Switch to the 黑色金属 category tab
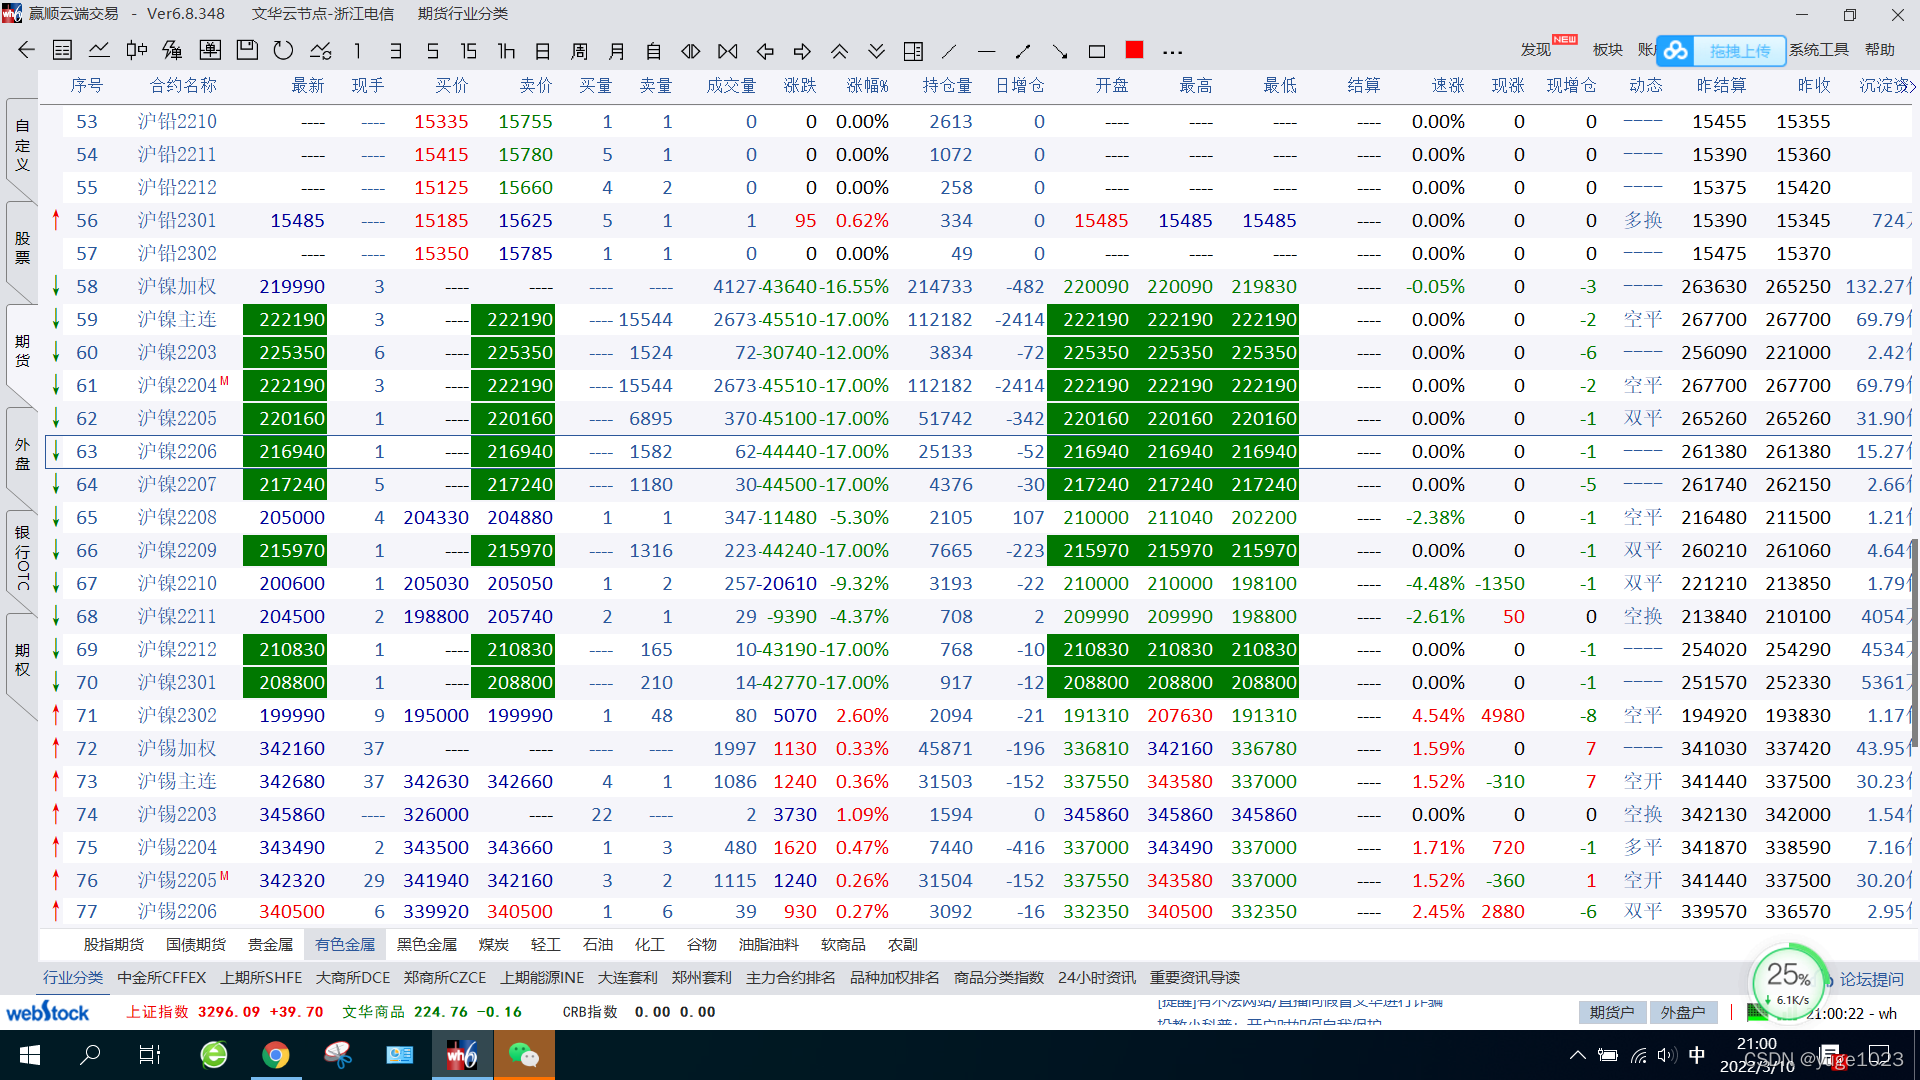 [427, 944]
